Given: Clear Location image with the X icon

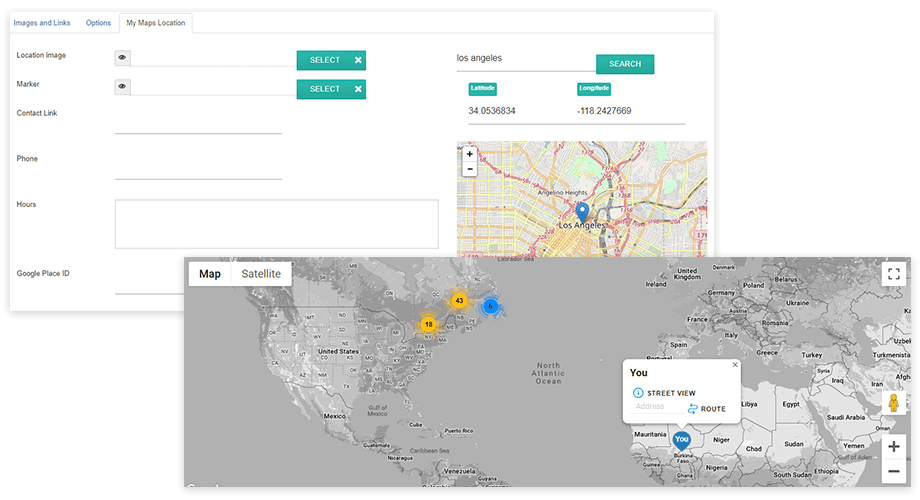Looking at the screenshot, I should tap(358, 60).
